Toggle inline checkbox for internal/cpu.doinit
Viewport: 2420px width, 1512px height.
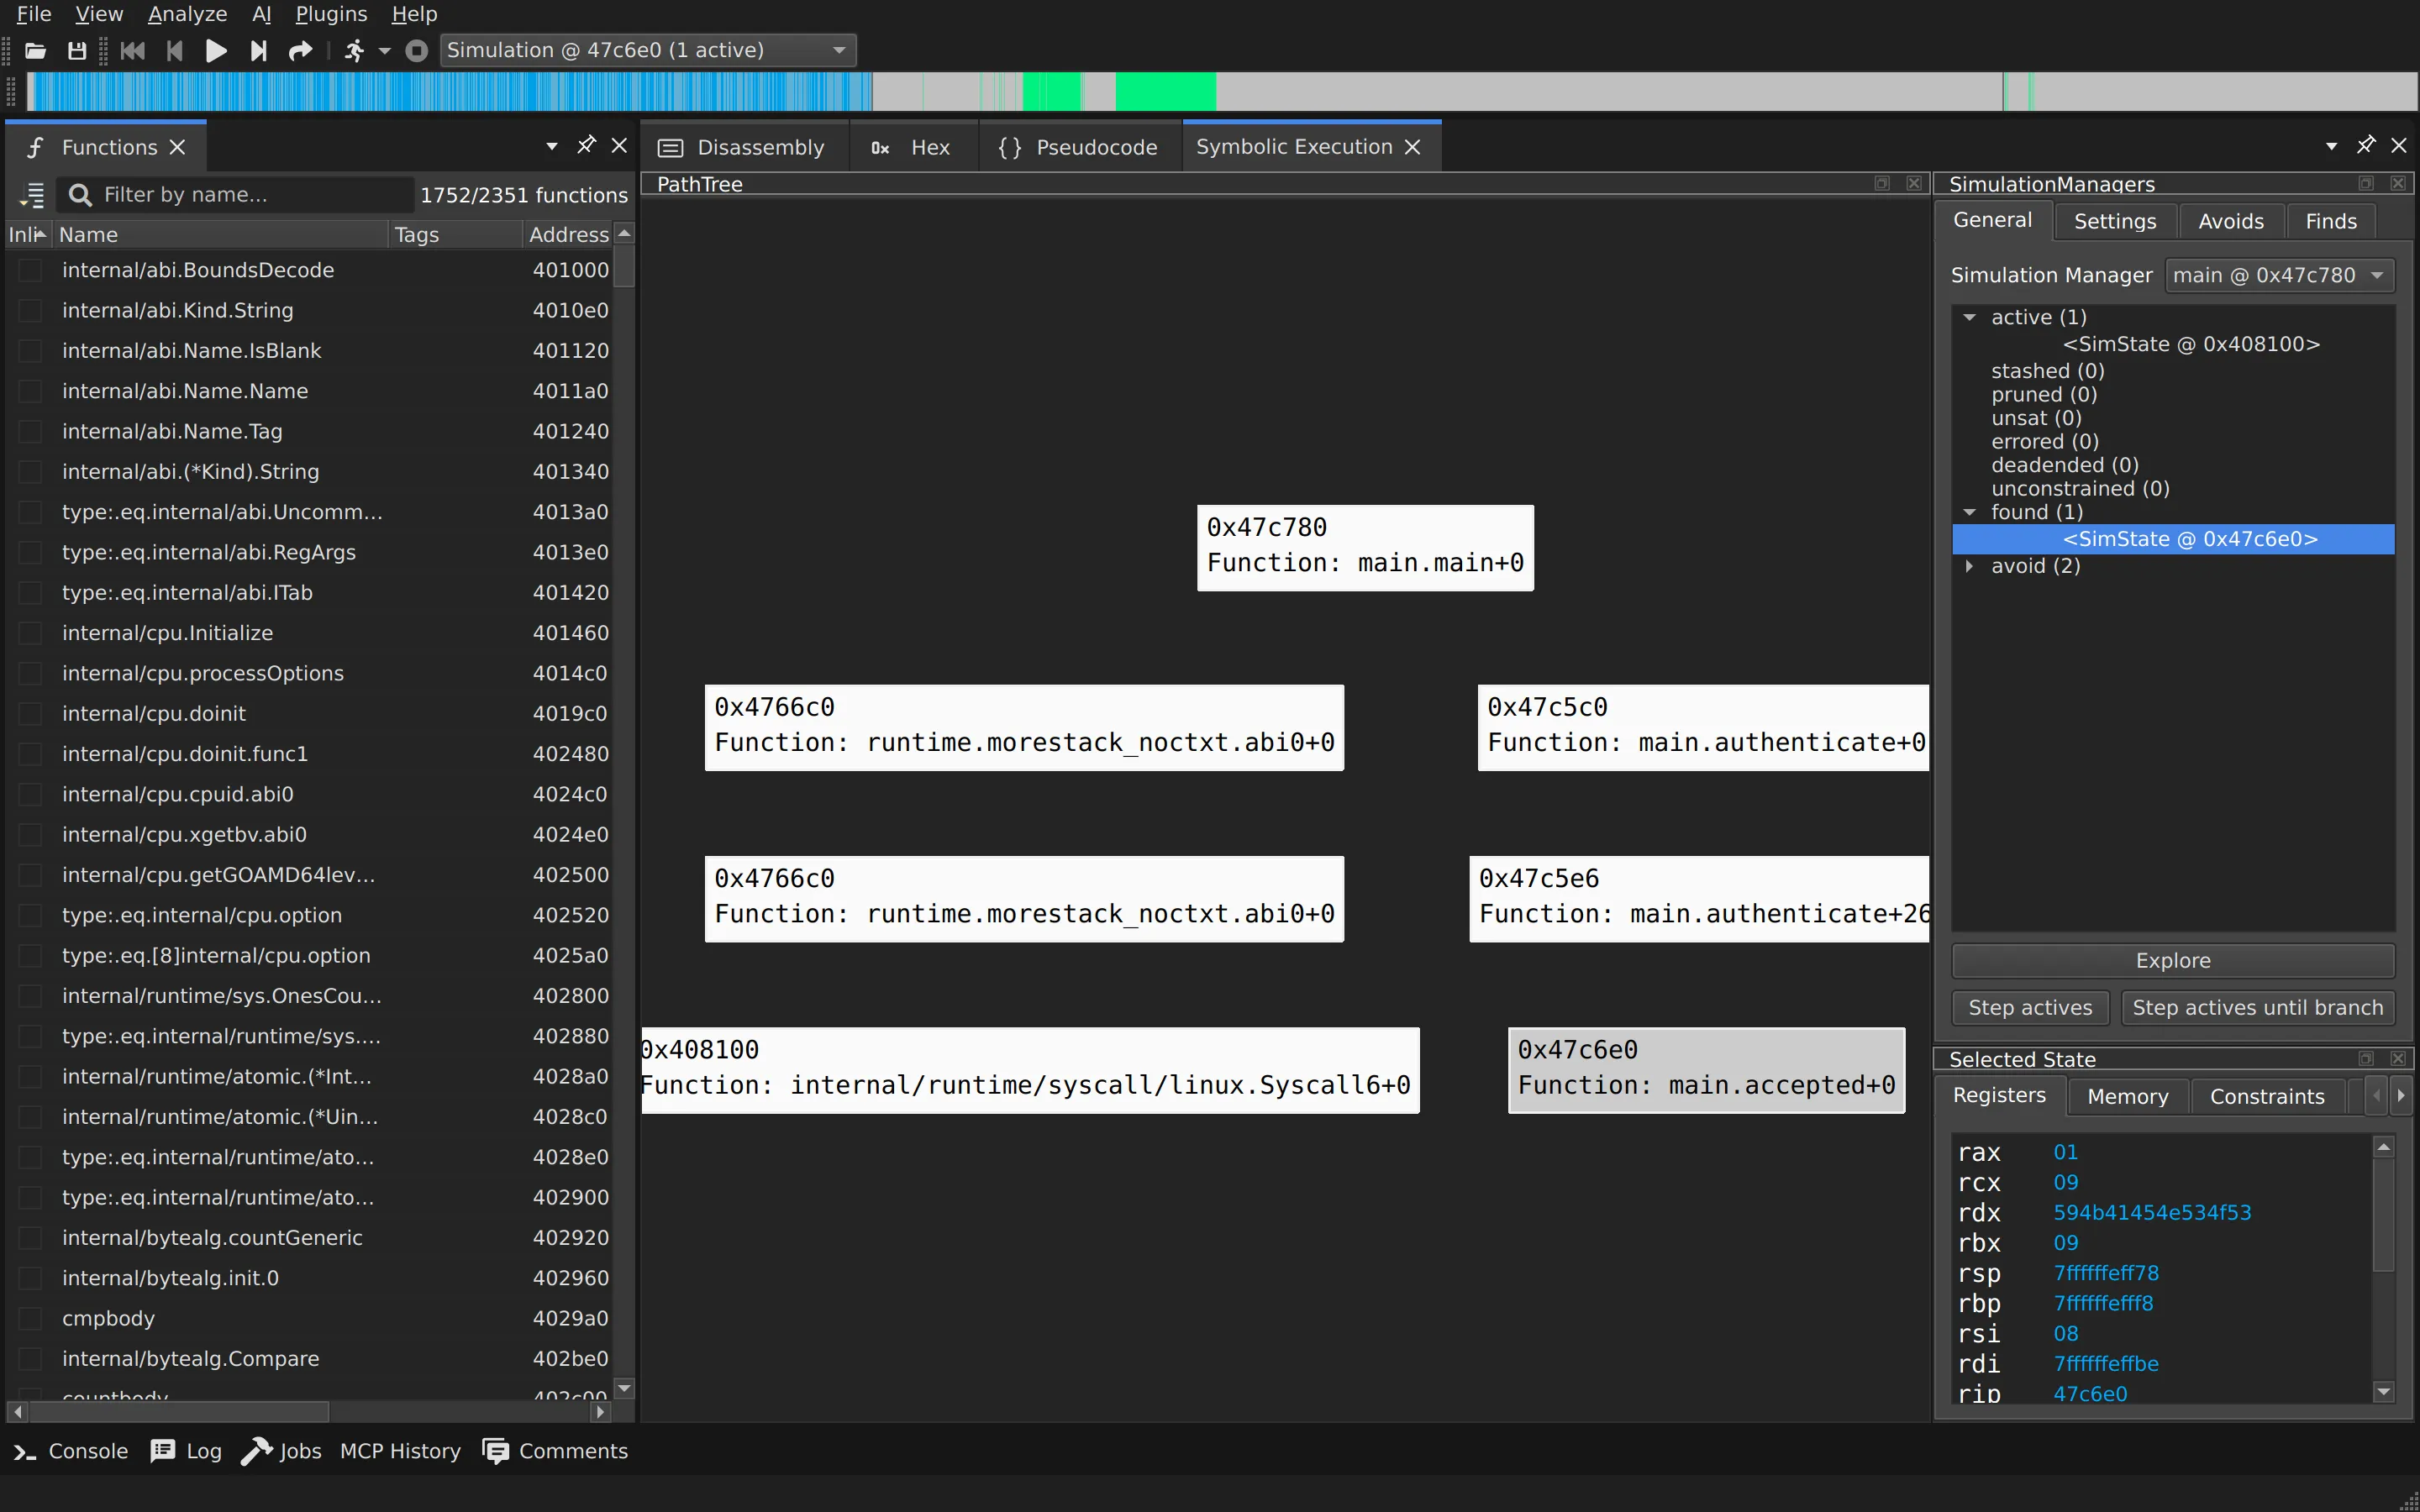[31, 714]
